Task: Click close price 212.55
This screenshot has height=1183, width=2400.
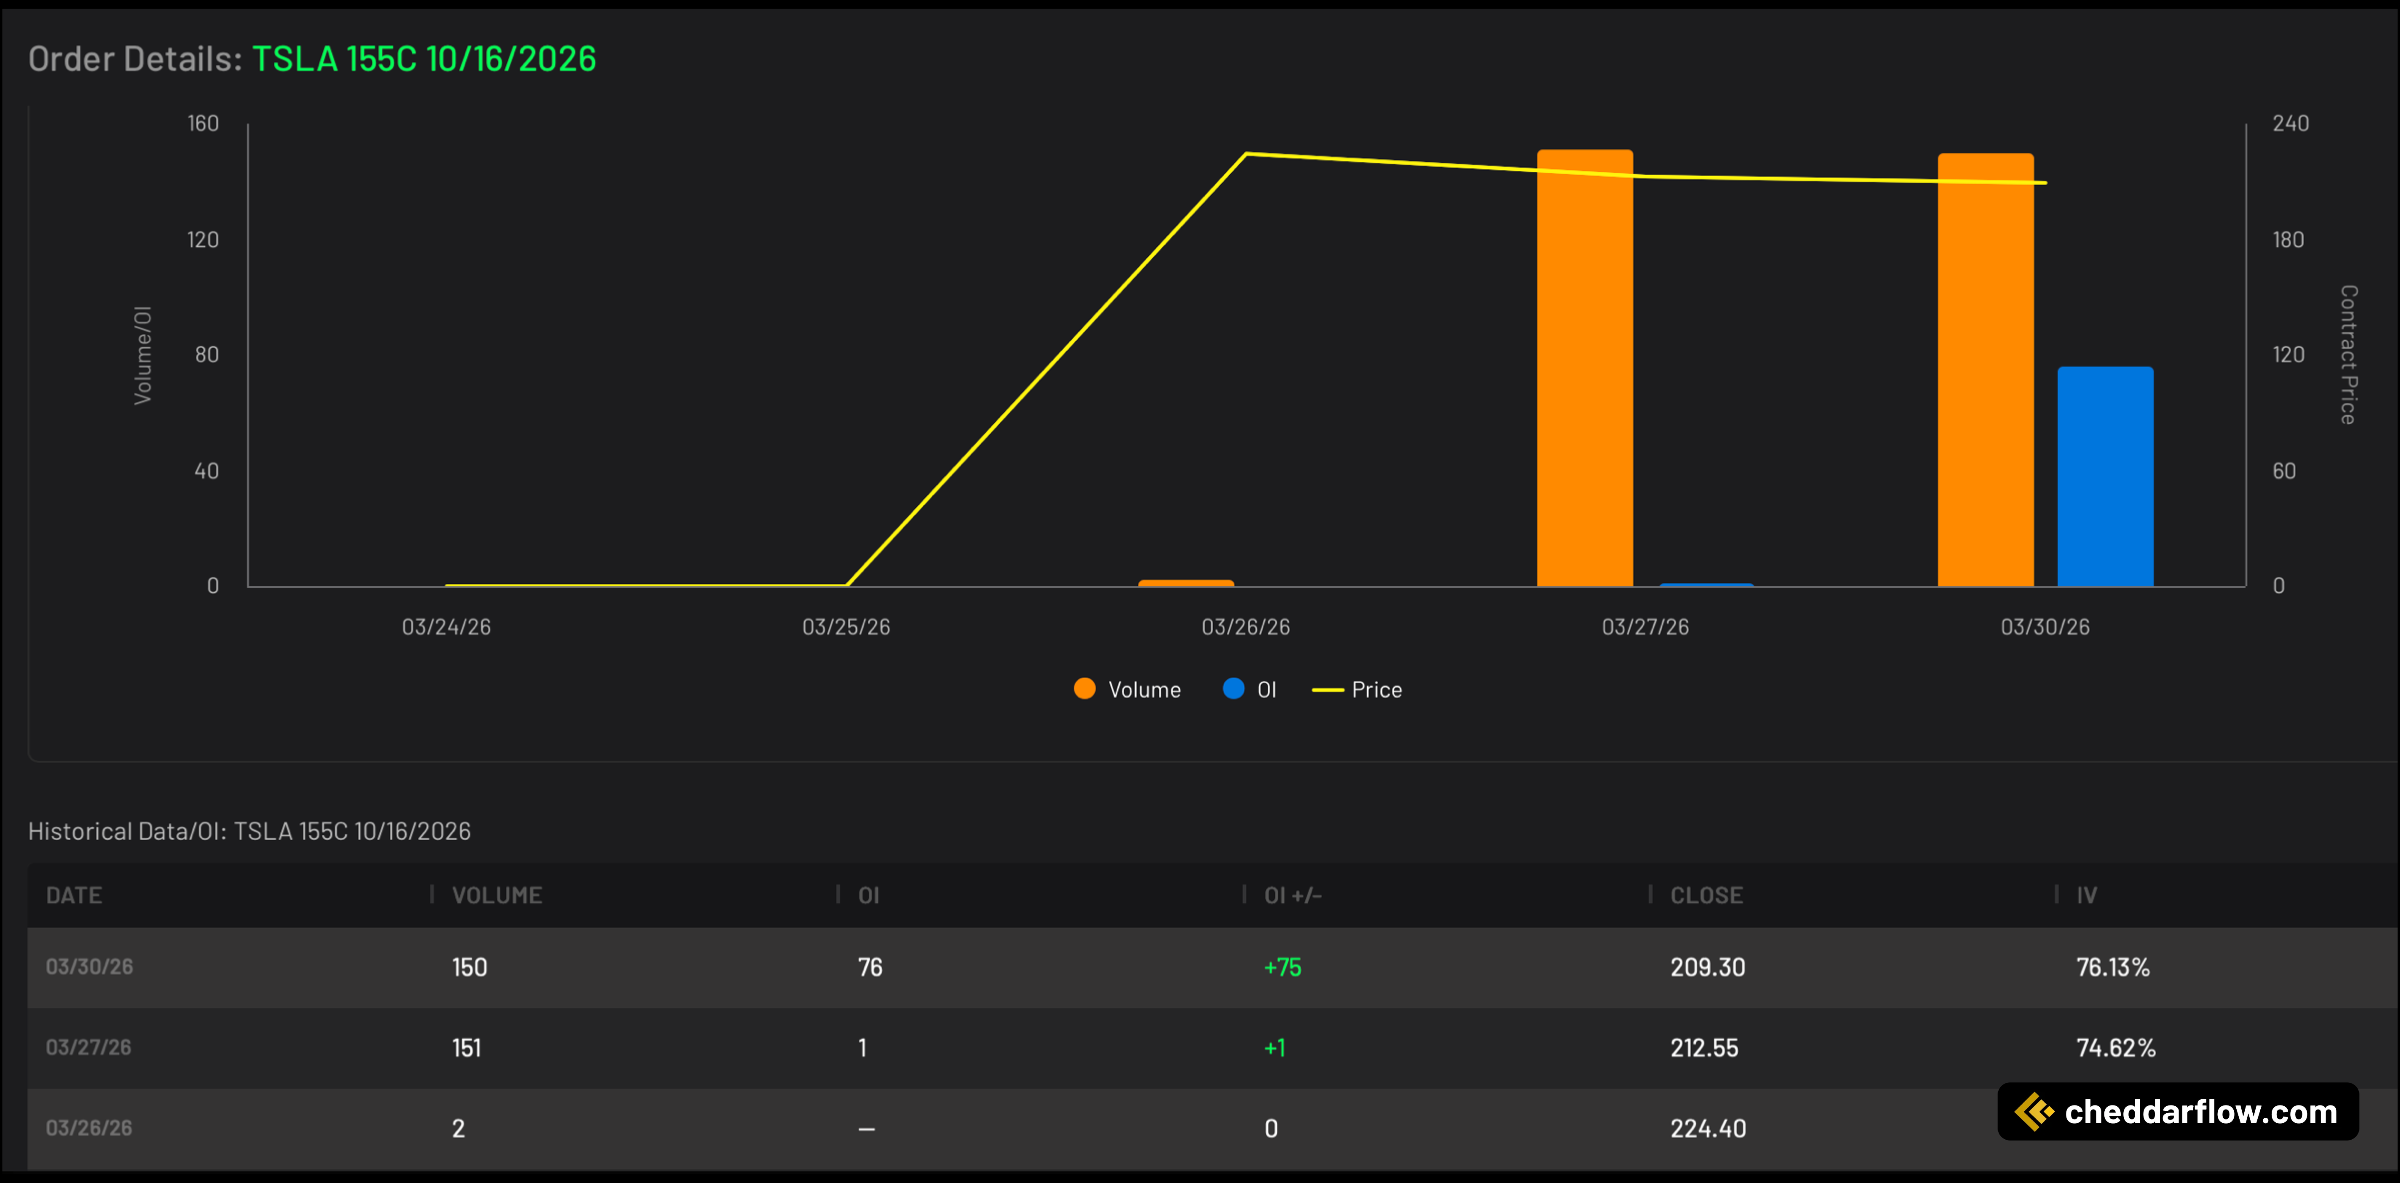Action: [1704, 1047]
